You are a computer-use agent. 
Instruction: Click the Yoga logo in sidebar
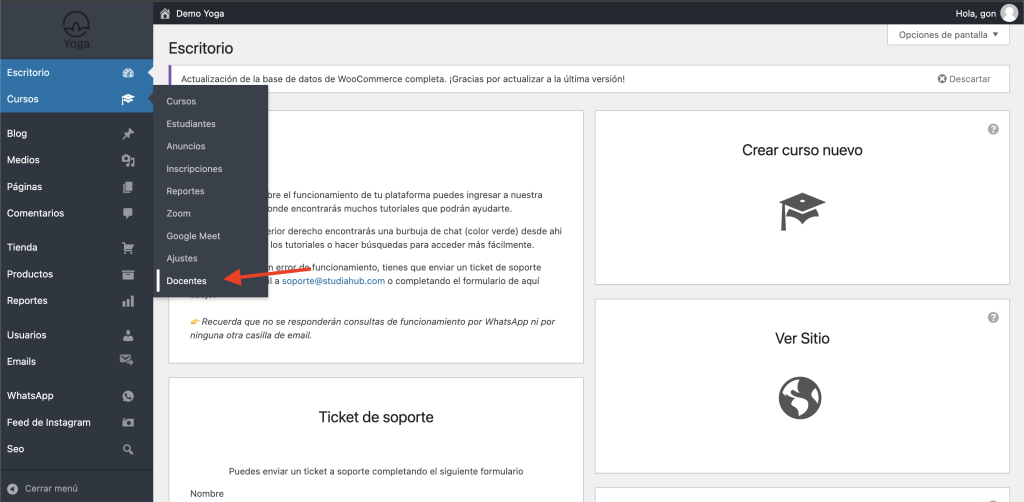[76, 31]
